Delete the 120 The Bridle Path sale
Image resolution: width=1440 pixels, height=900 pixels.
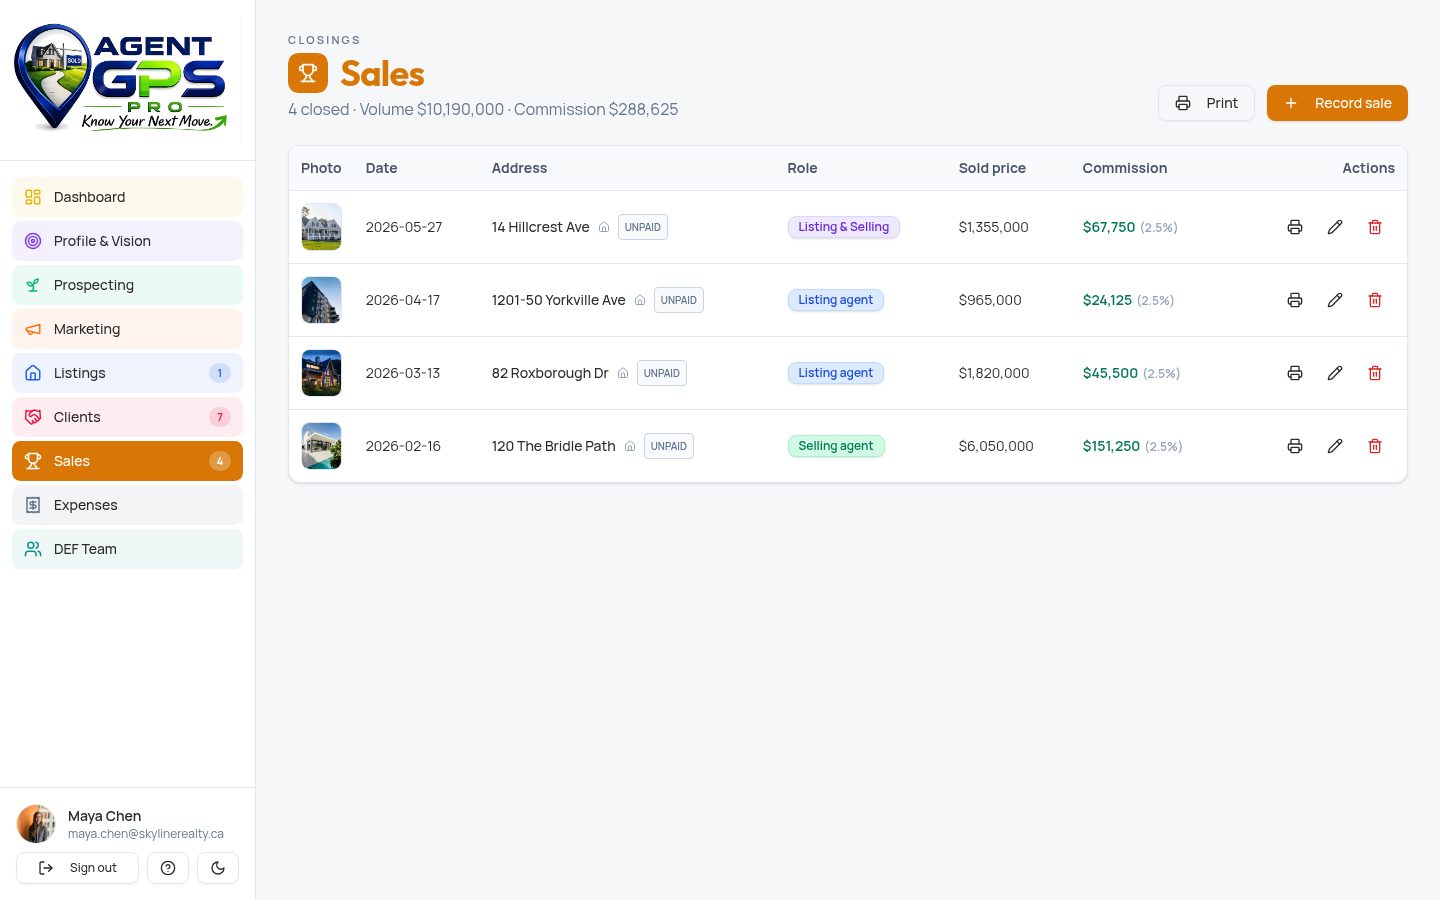tap(1375, 446)
